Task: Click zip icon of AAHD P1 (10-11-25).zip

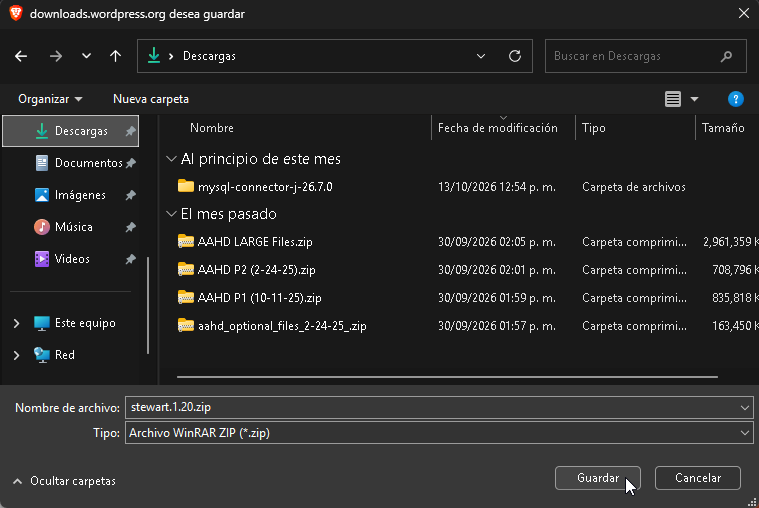Action: coord(186,297)
